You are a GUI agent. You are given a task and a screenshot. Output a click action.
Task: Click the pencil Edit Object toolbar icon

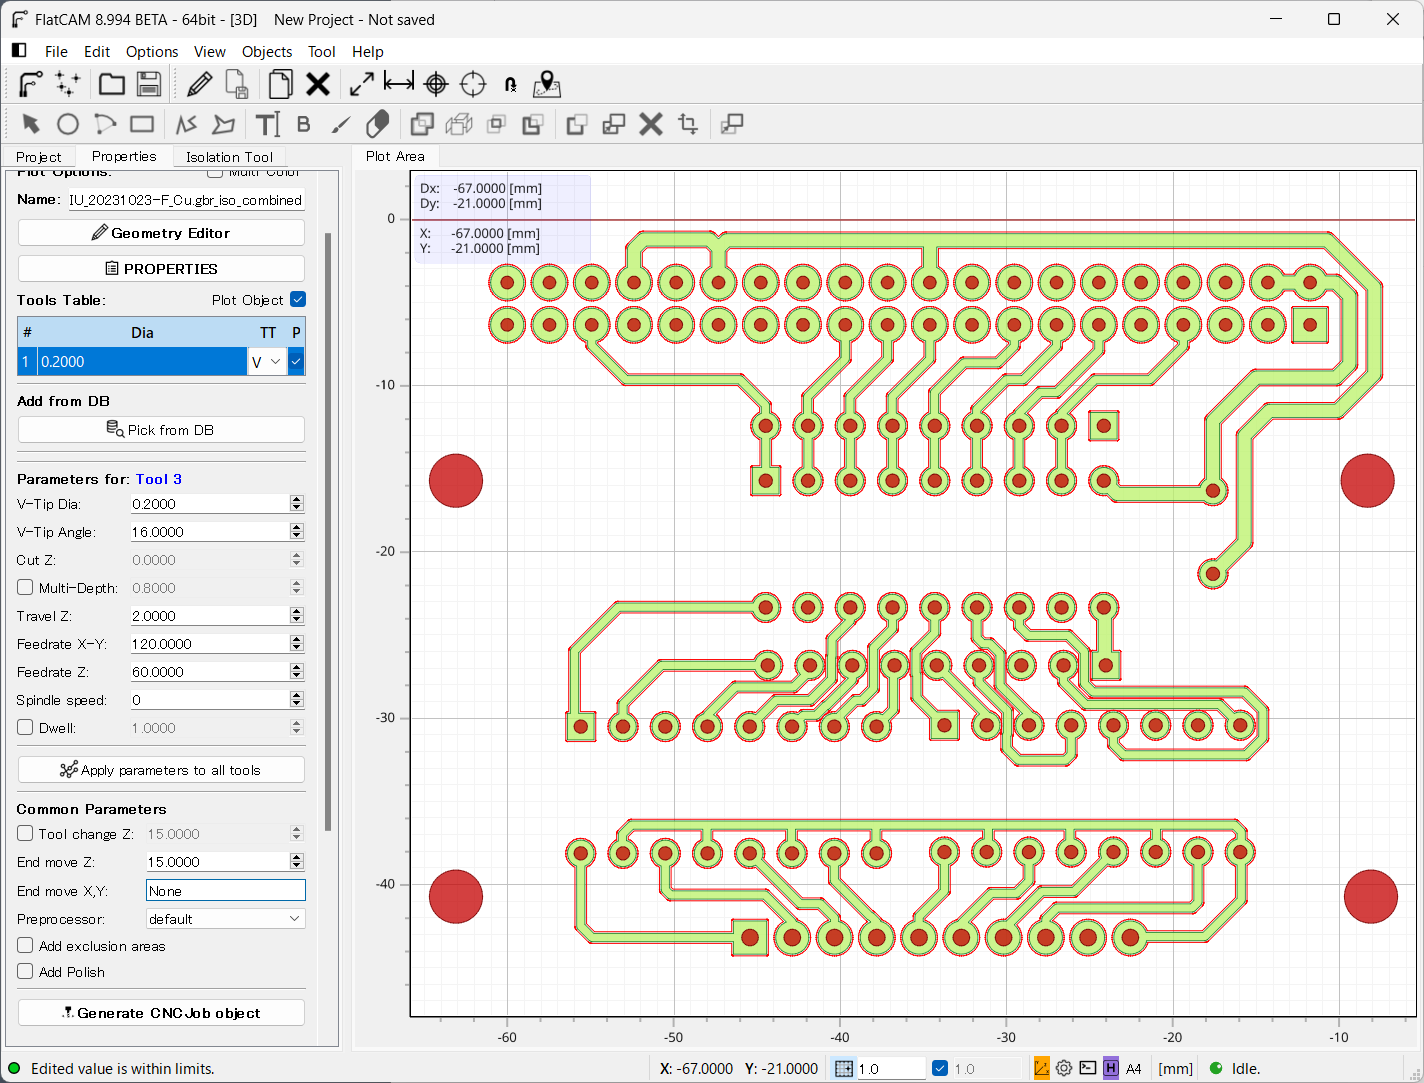point(199,85)
